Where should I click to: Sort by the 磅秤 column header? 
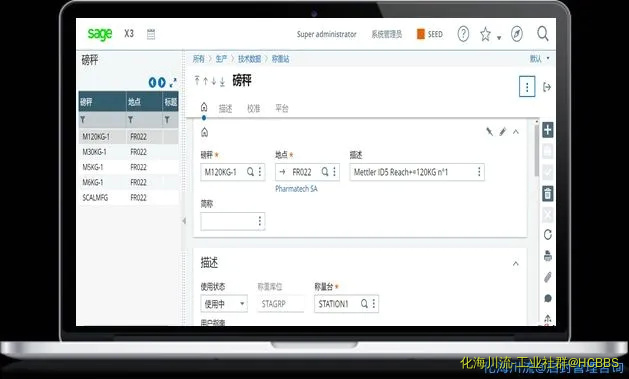coord(102,102)
